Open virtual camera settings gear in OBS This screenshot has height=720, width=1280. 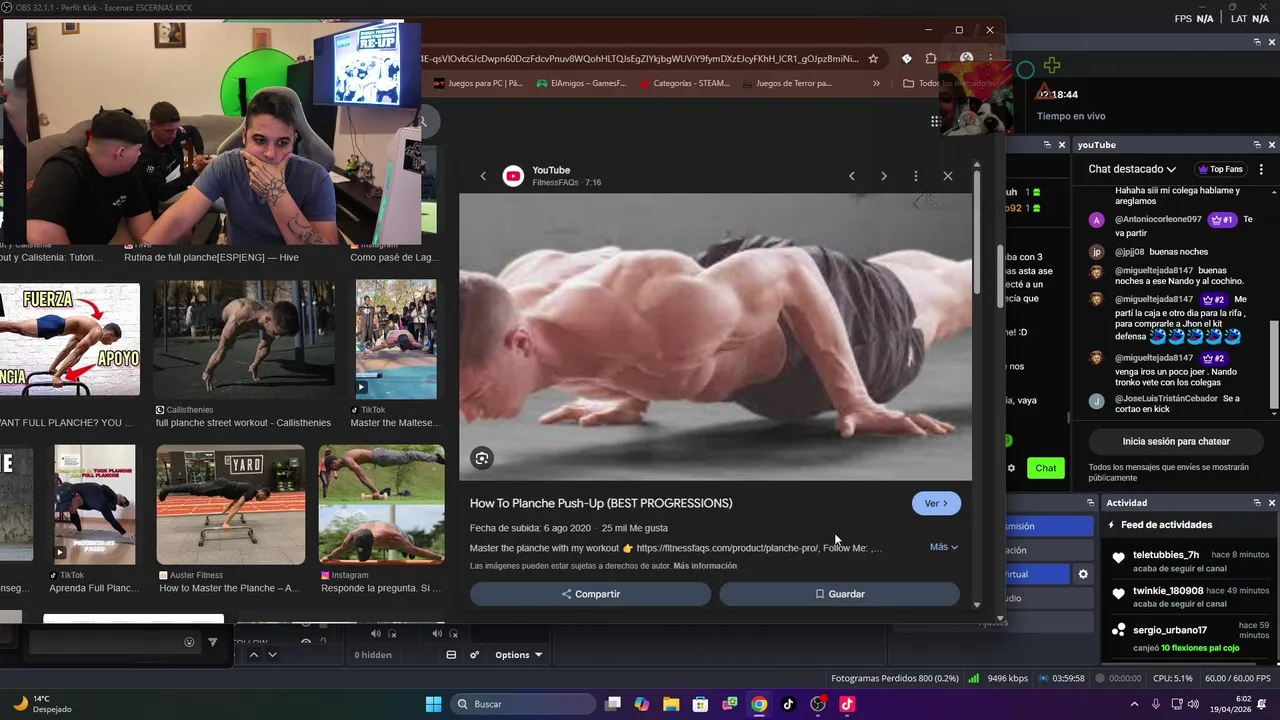pyautogui.click(x=1083, y=574)
